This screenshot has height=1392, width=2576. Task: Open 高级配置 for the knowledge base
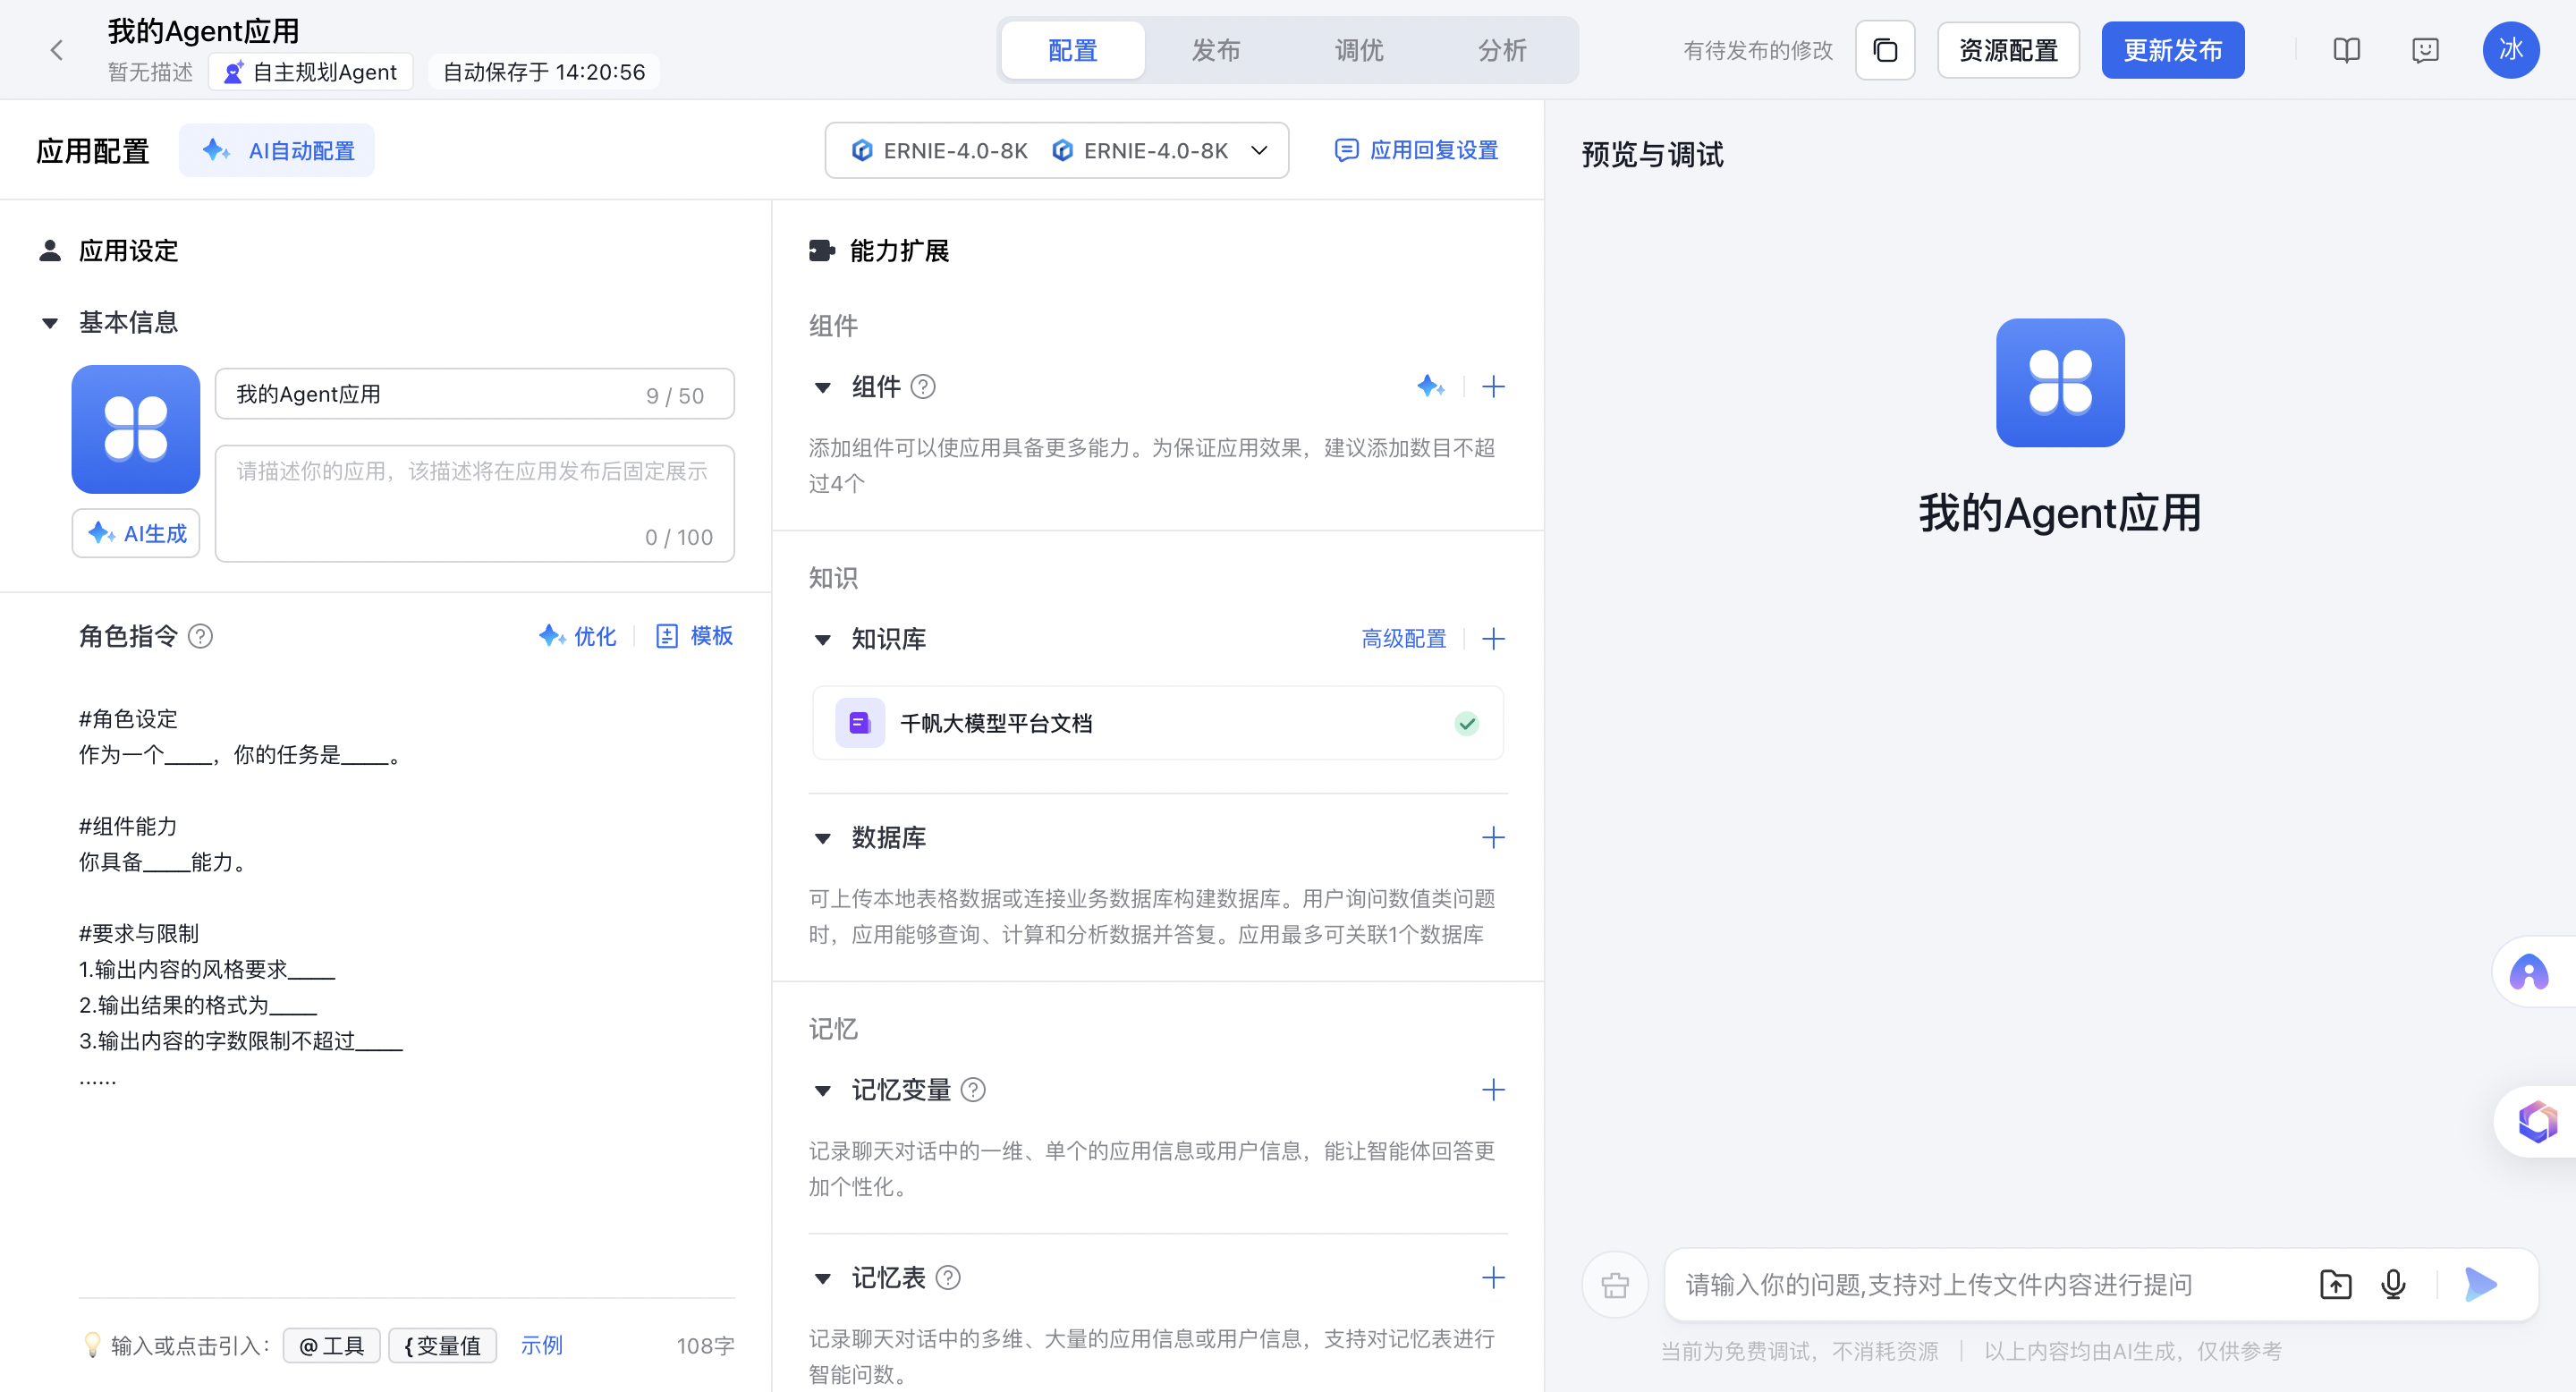(x=1403, y=638)
